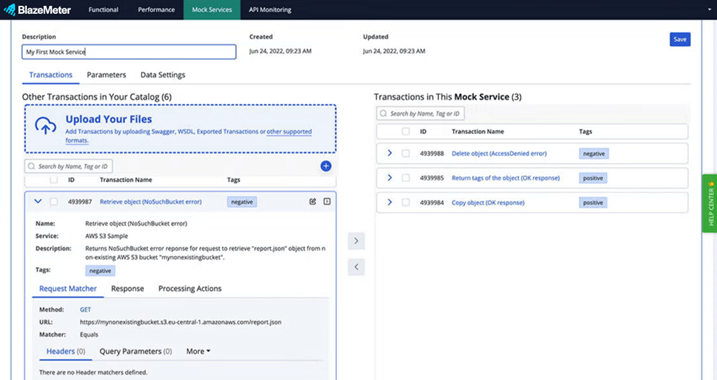Image resolution: width=717 pixels, height=380 pixels.
Task: Open the Copy object (OK response) link
Action: point(488,203)
